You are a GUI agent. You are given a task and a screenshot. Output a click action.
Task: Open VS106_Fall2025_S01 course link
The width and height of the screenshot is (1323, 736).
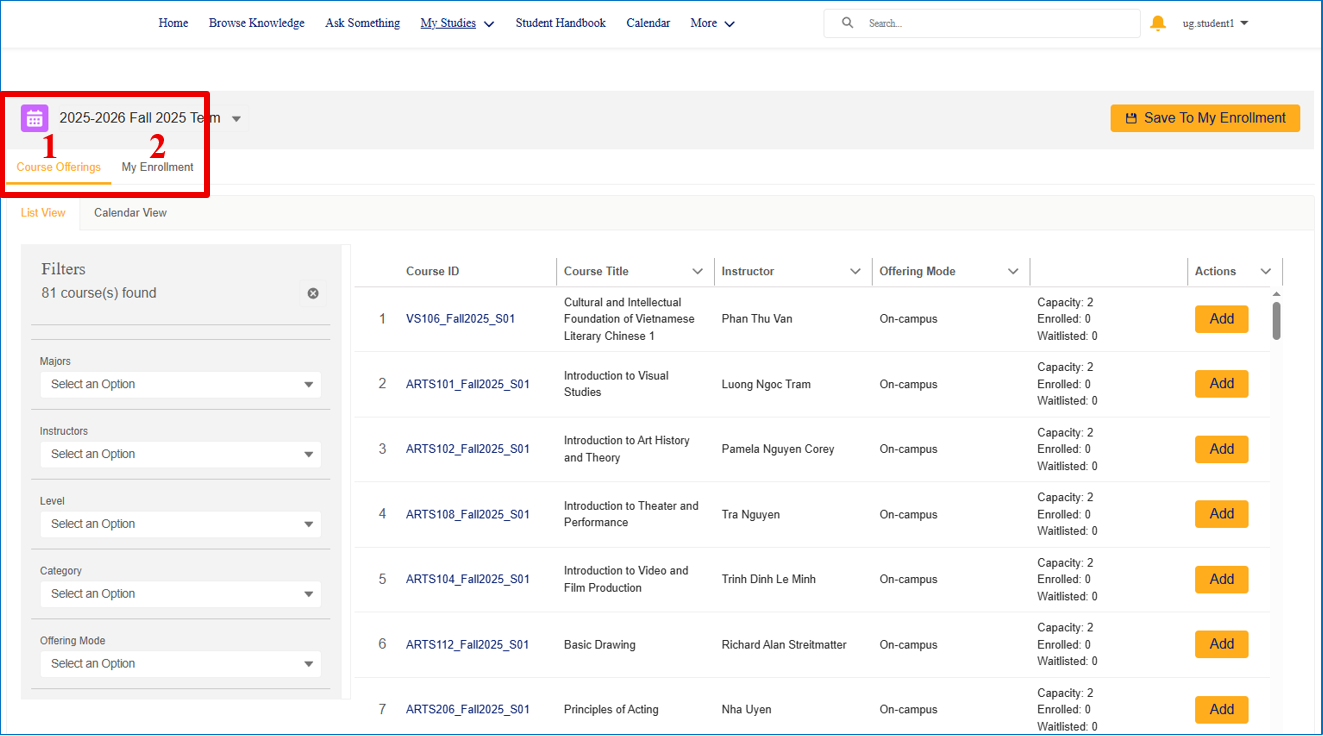click(461, 319)
